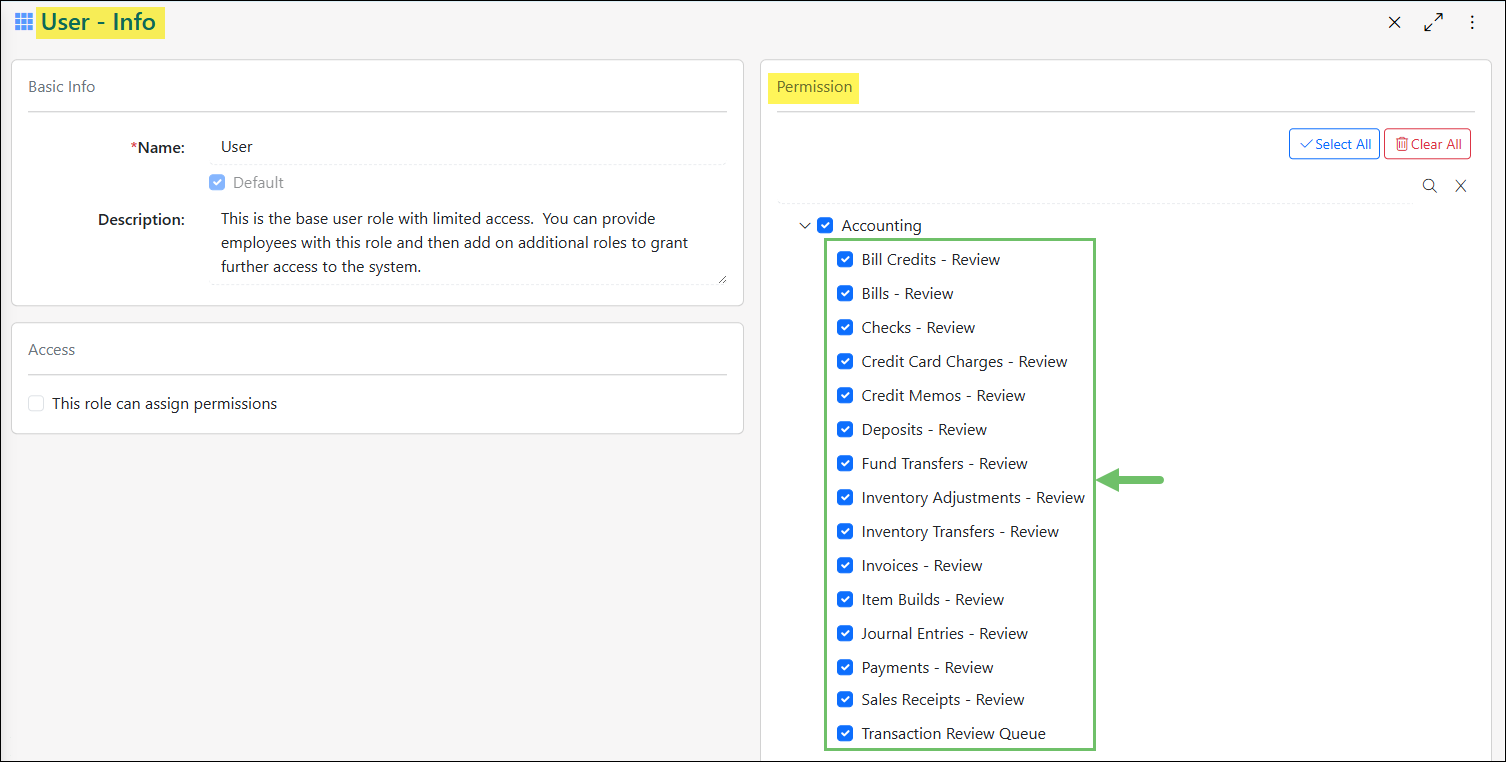Click the Select All button
1506x762 pixels.
1335,144
